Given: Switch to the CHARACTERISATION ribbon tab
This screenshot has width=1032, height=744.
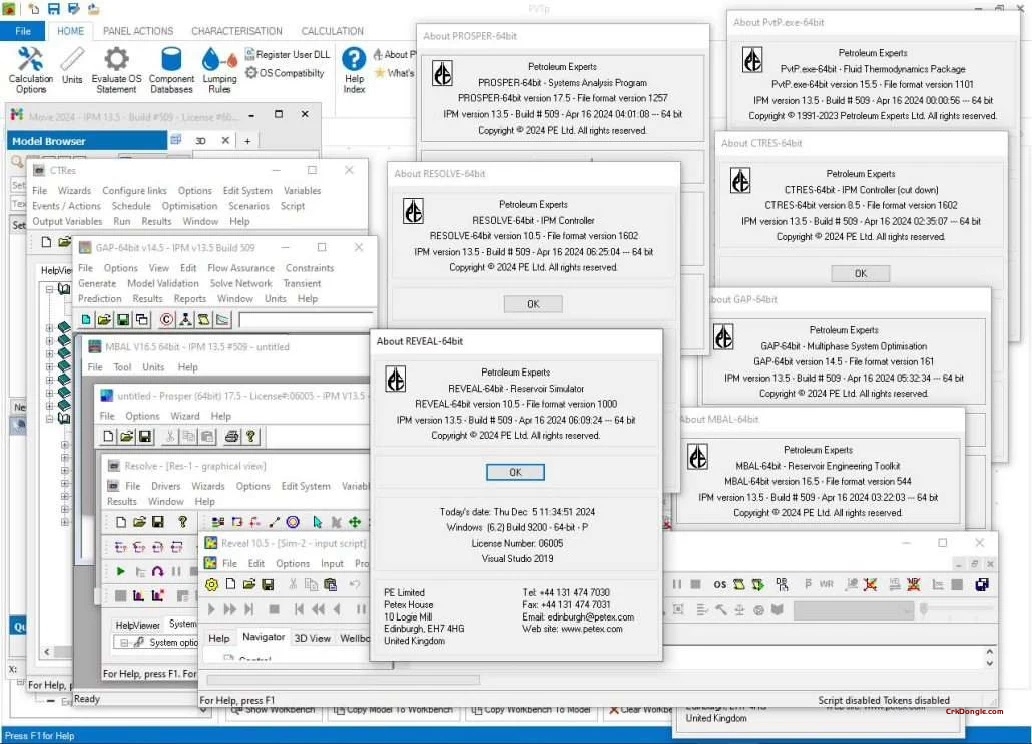Looking at the screenshot, I should click(236, 30).
